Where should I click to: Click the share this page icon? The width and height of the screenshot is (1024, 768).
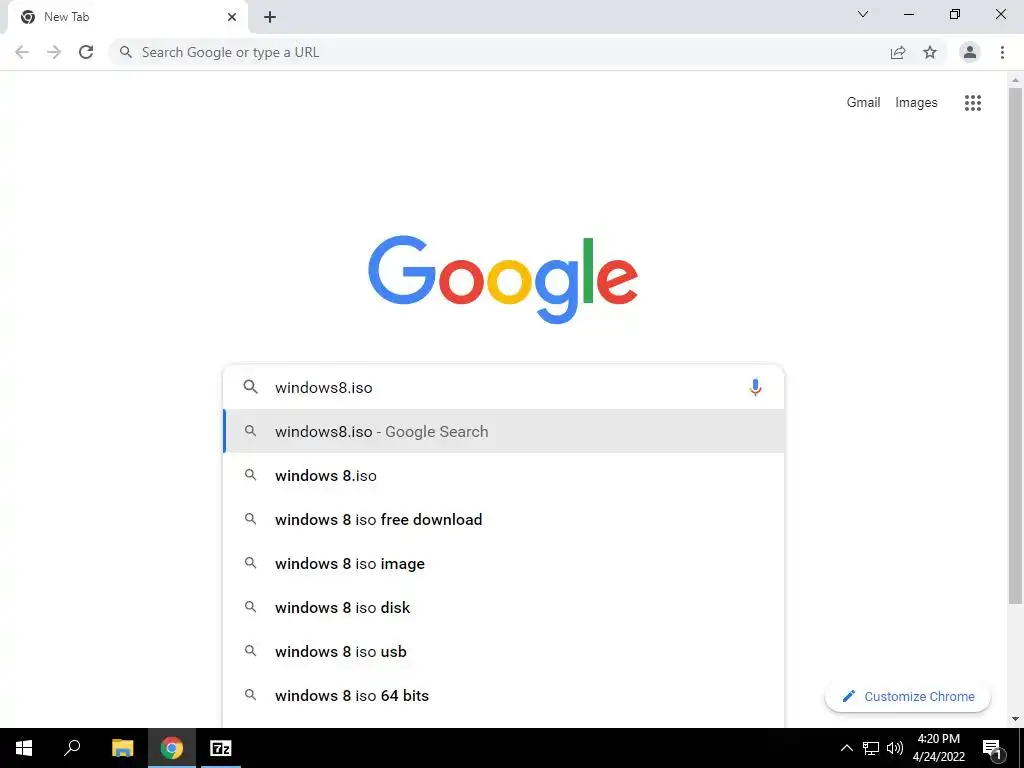898,52
